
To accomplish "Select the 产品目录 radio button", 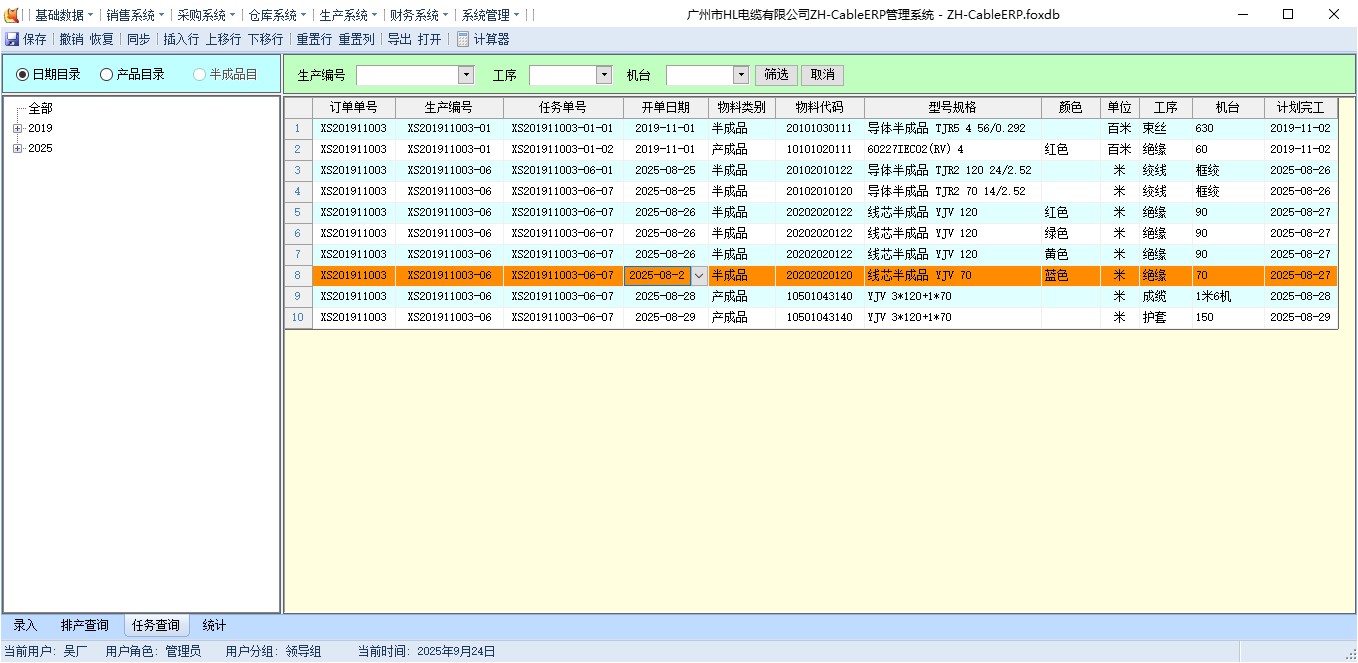I will (x=107, y=75).
